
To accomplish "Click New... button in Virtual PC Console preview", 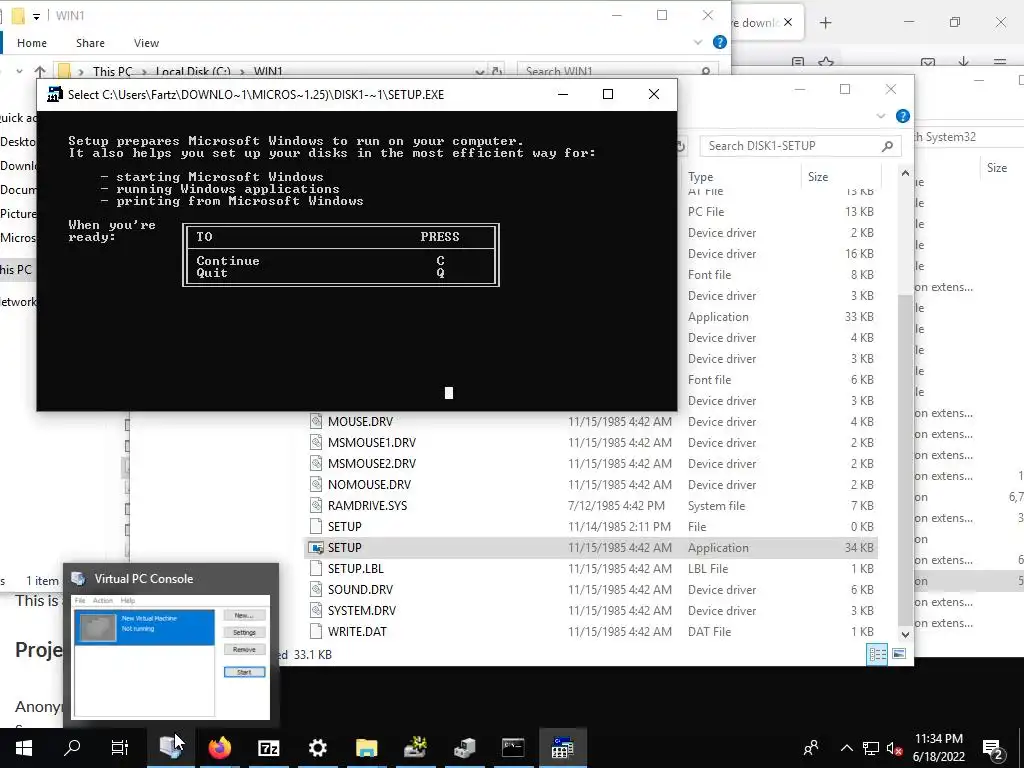I will 244,615.
